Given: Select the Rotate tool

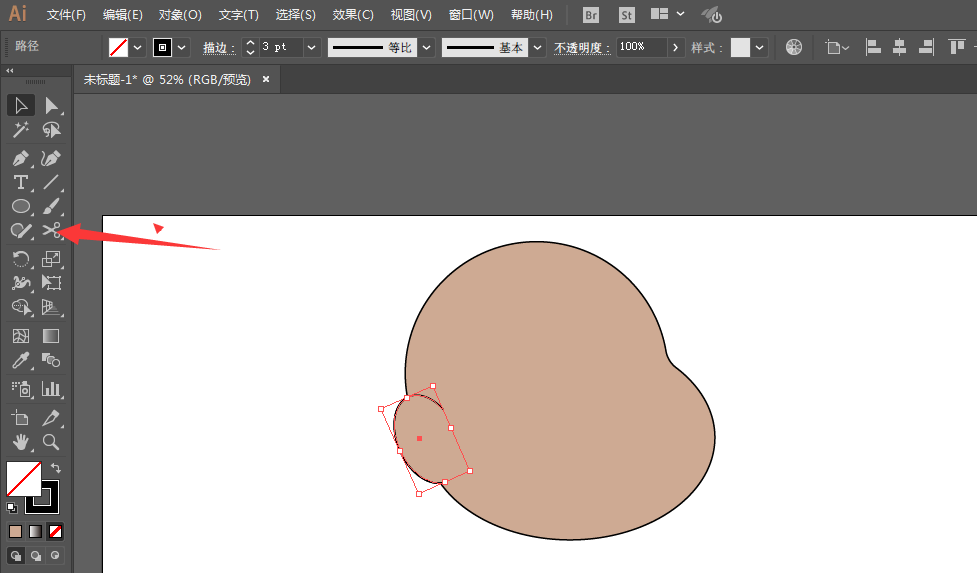Looking at the screenshot, I should (20, 259).
